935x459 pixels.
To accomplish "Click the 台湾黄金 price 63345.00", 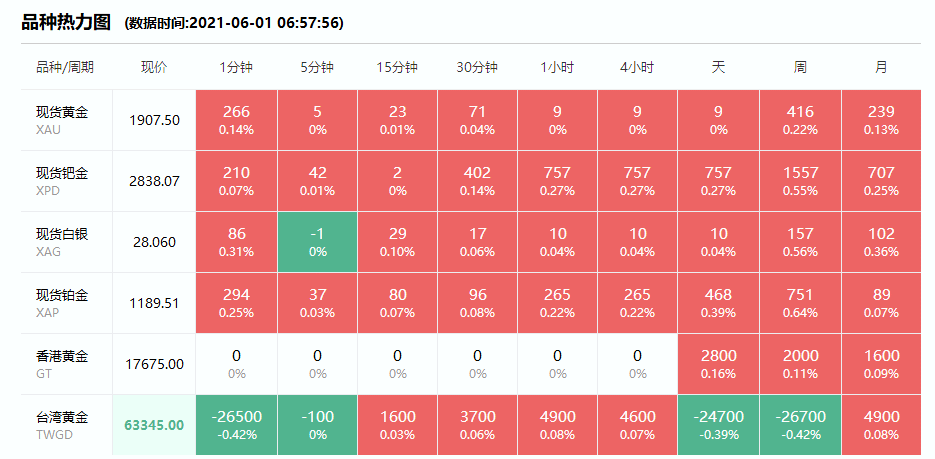I will coord(154,425).
